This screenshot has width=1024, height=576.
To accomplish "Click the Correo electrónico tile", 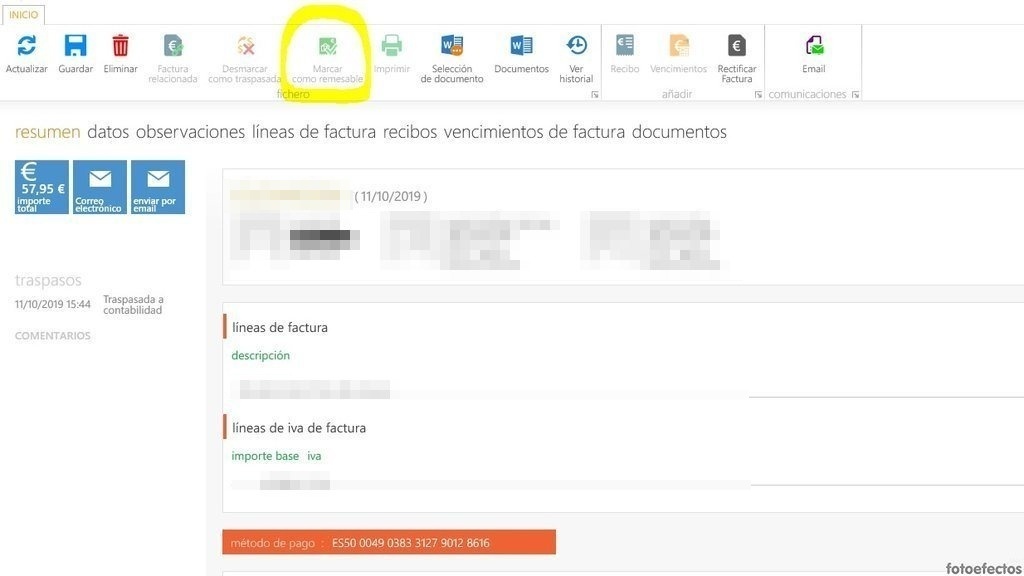I will [99, 187].
